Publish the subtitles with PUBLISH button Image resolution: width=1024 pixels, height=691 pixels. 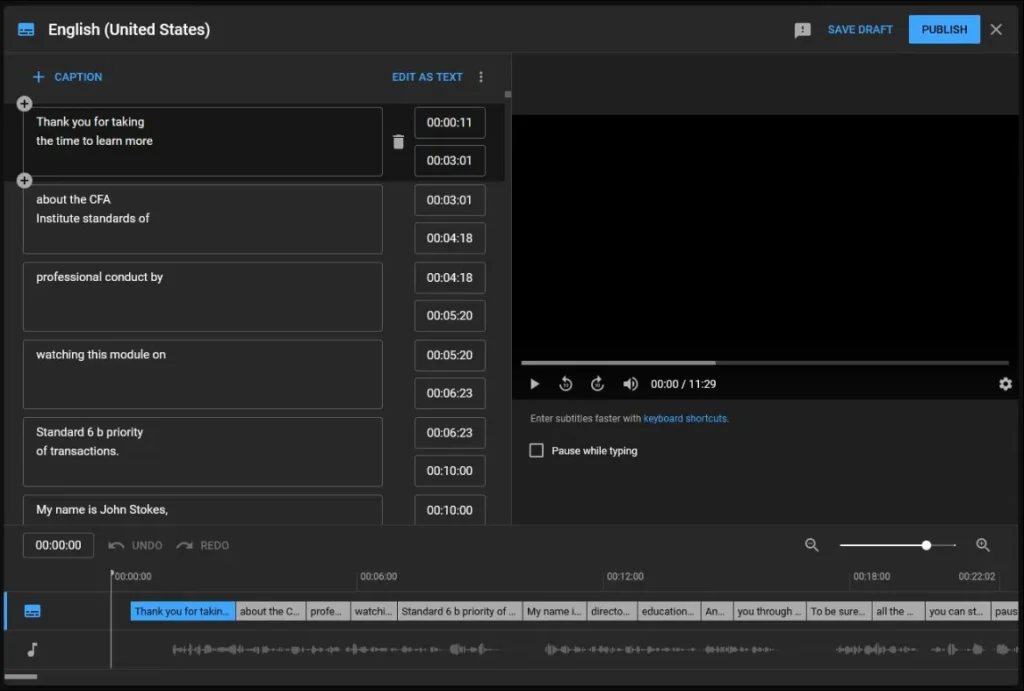pyautogui.click(x=944, y=29)
